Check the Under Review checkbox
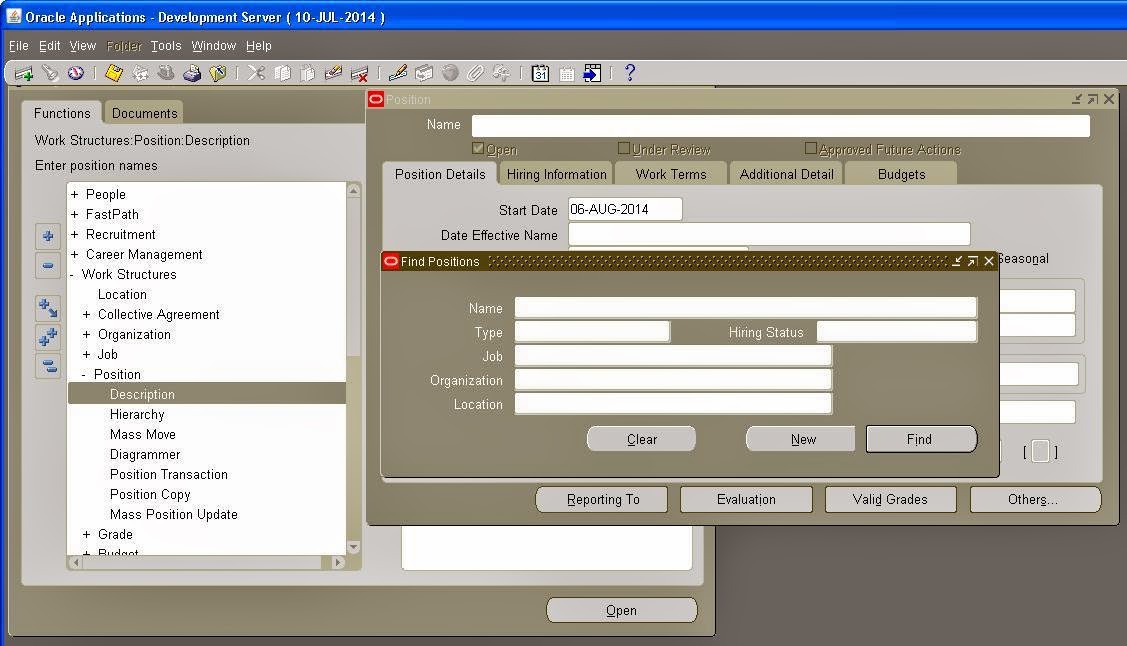 pyautogui.click(x=621, y=147)
